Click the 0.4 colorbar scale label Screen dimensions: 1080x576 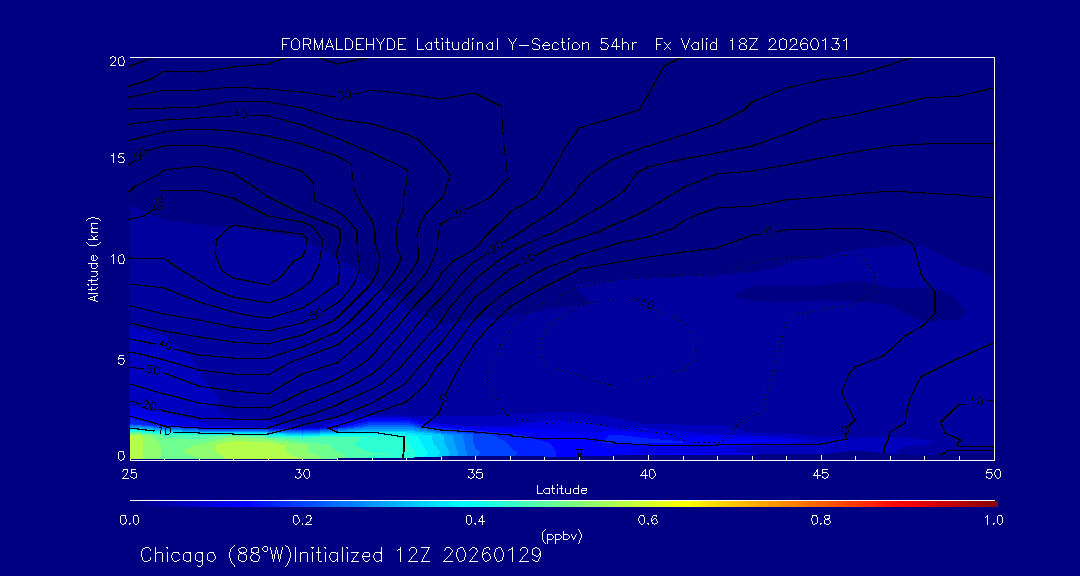pos(475,520)
